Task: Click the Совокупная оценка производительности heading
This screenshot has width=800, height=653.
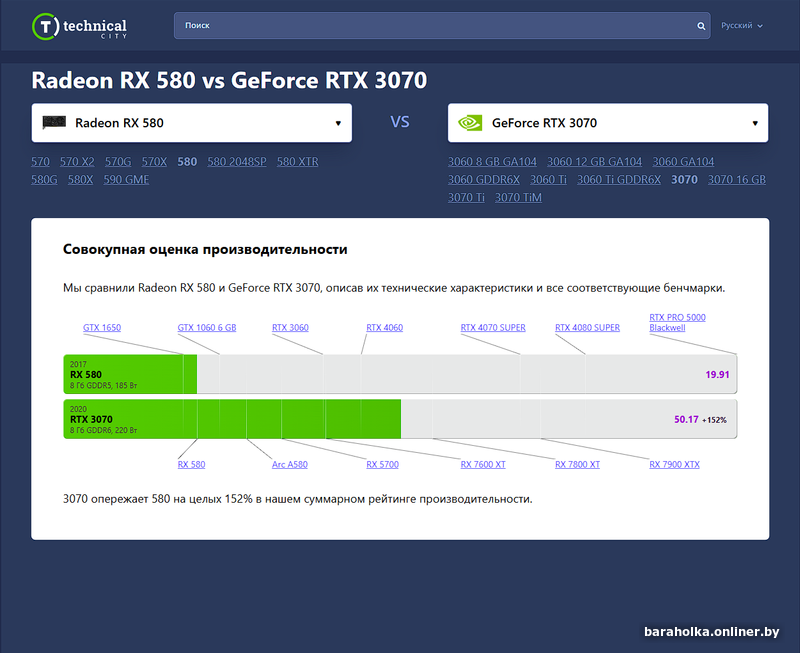Action: [205, 249]
